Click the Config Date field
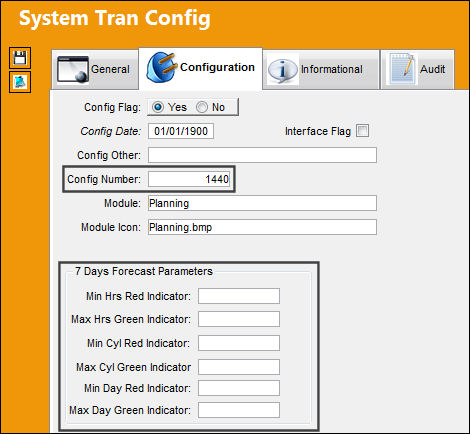470x434 pixels. pyautogui.click(x=181, y=131)
